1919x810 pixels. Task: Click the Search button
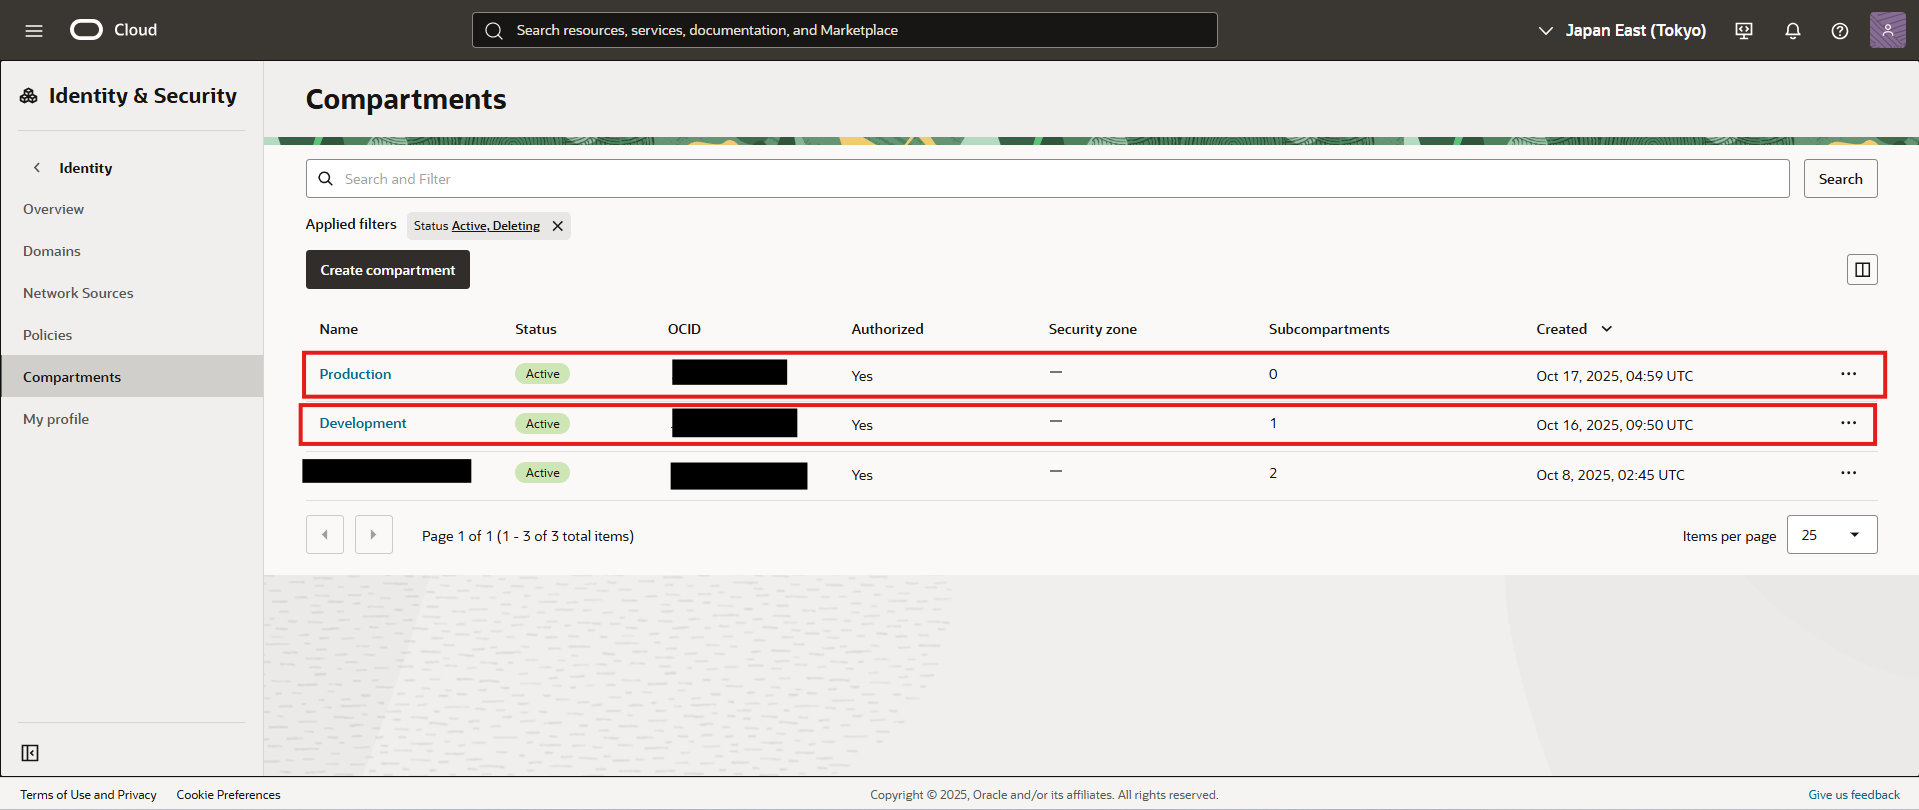coord(1841,179)
